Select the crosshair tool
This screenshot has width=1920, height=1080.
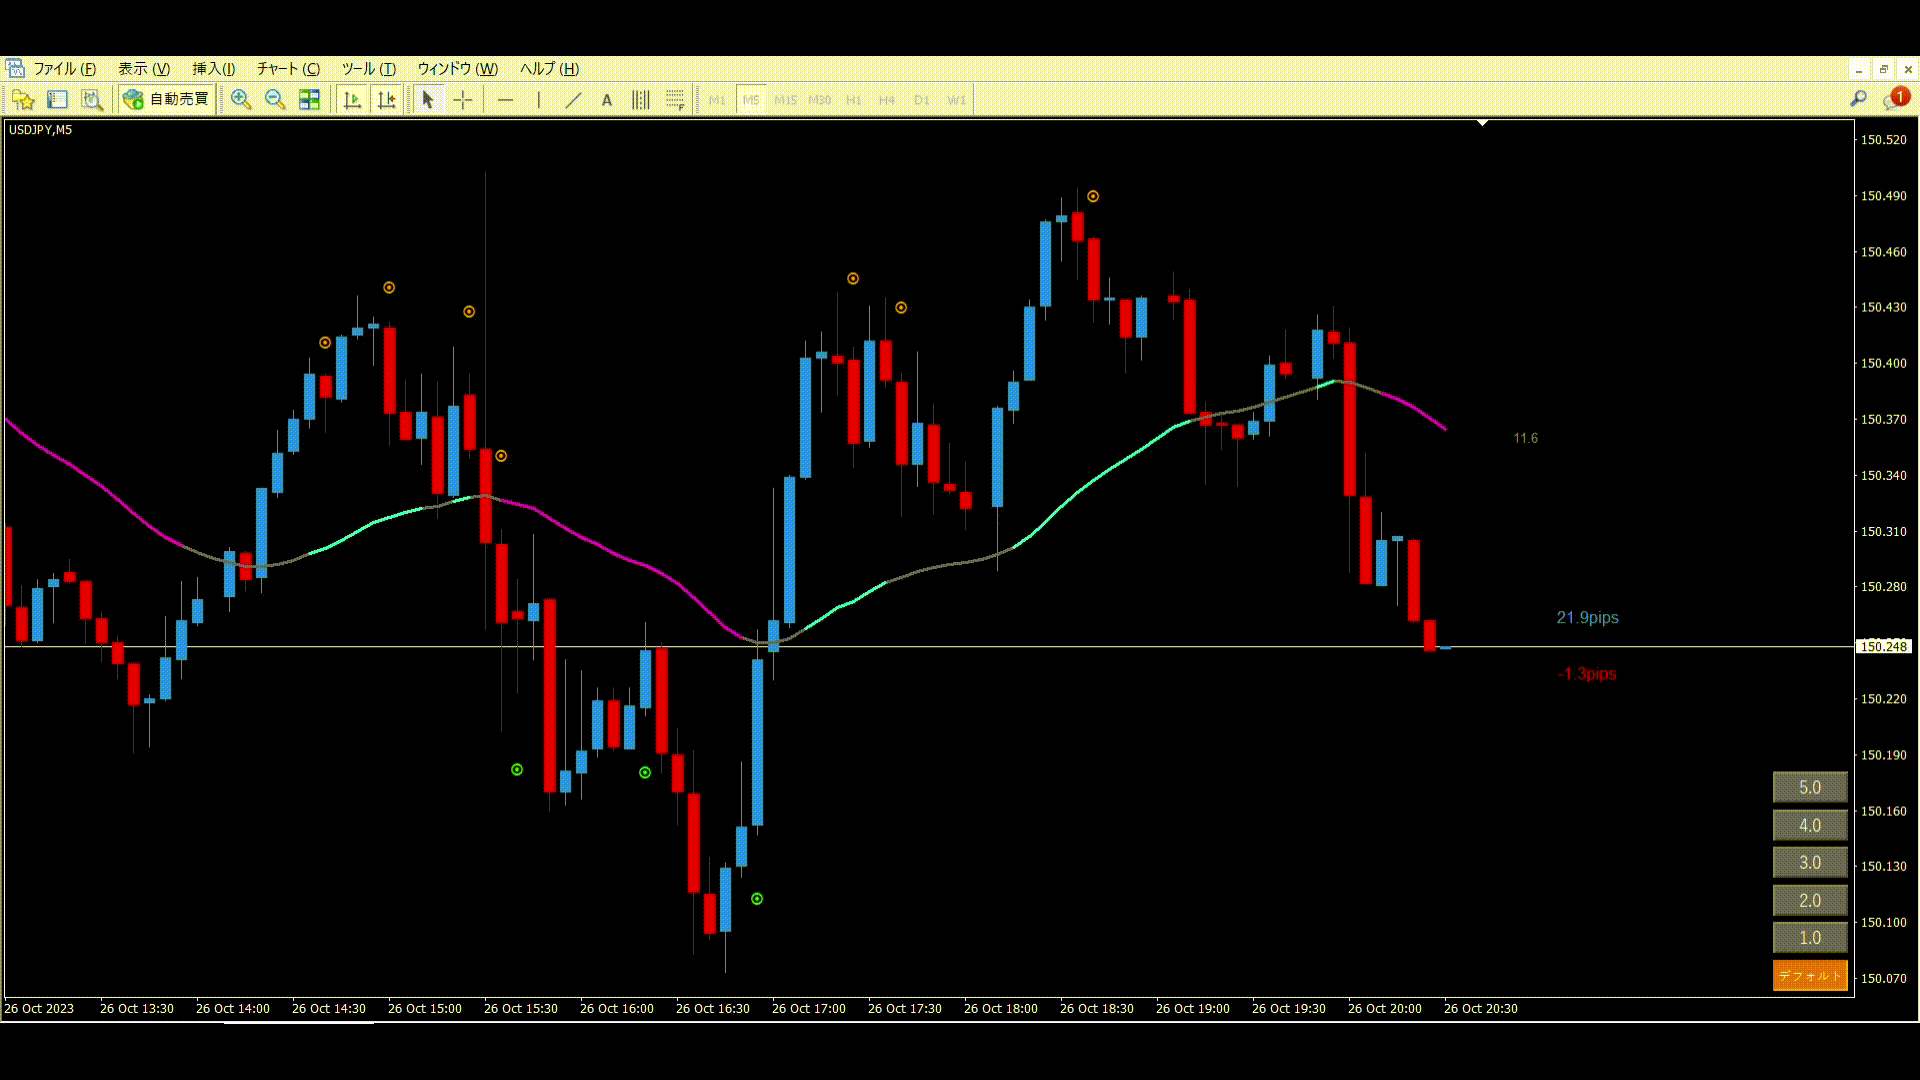(463, 99)
